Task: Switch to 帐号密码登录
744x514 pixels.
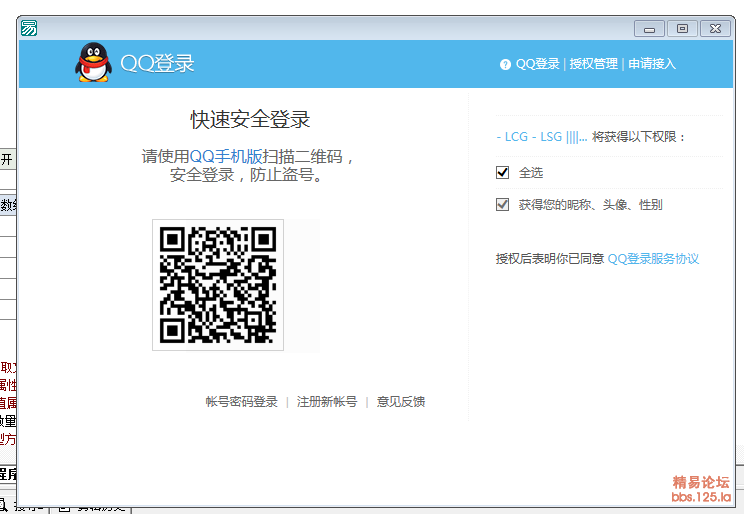Action: (x=241, y=402)
